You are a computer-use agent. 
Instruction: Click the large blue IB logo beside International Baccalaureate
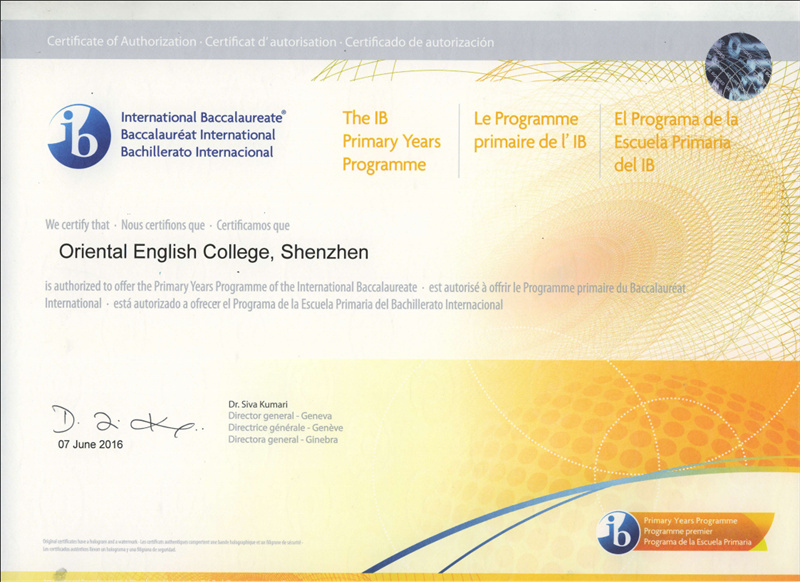point(79,136)
